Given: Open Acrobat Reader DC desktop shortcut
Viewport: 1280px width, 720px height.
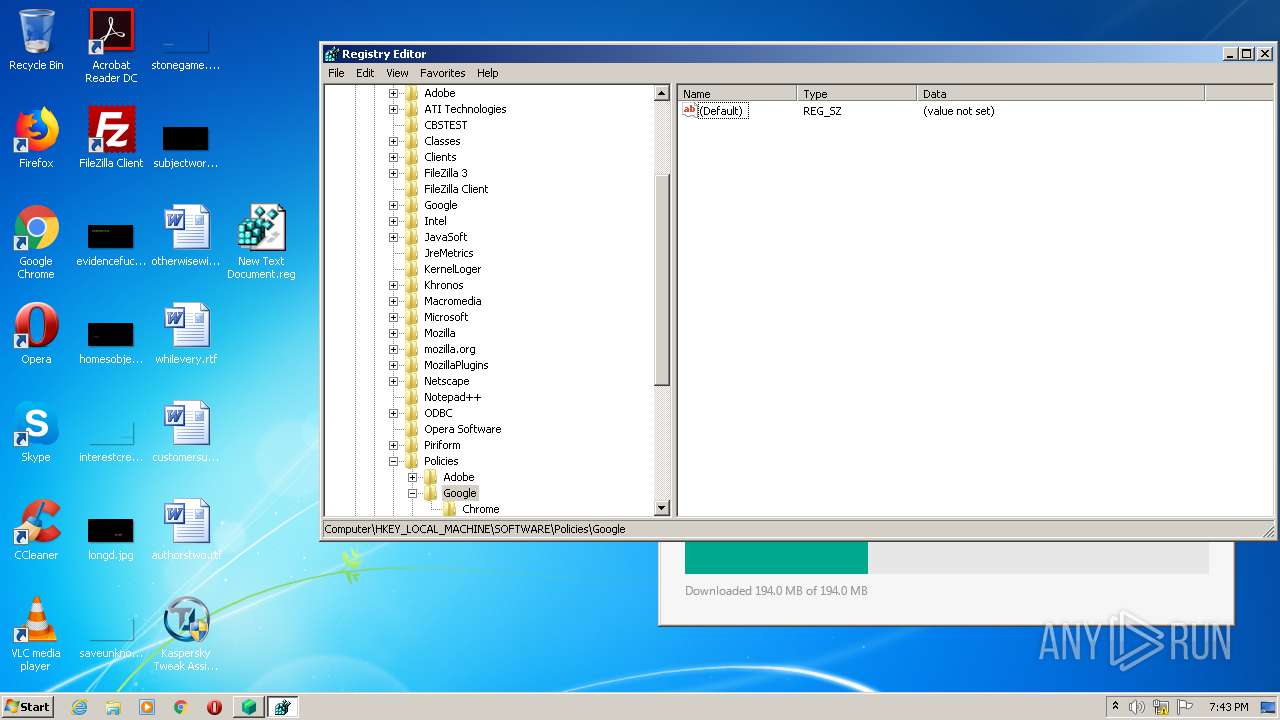Looking at the screenshot, I should (x=111, y=46).
